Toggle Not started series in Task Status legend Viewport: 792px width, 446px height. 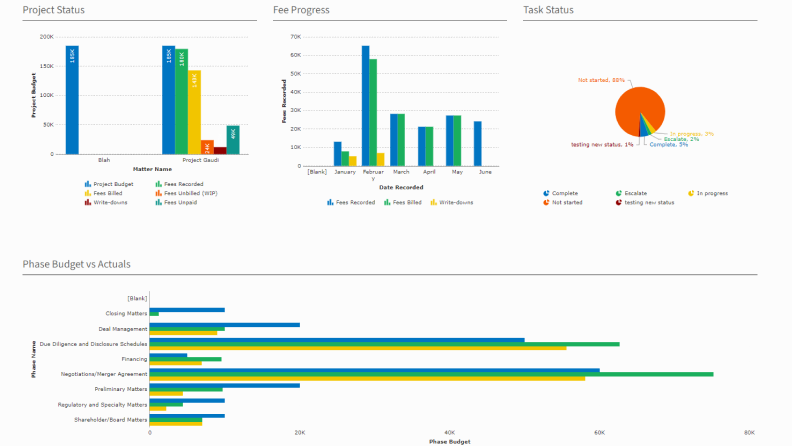point(570,202)
